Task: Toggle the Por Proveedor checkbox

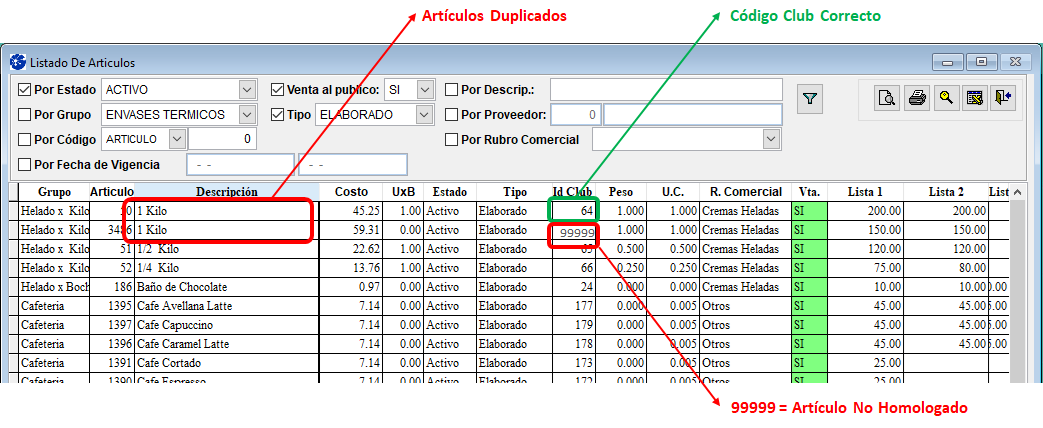Action: coord(452,114)
